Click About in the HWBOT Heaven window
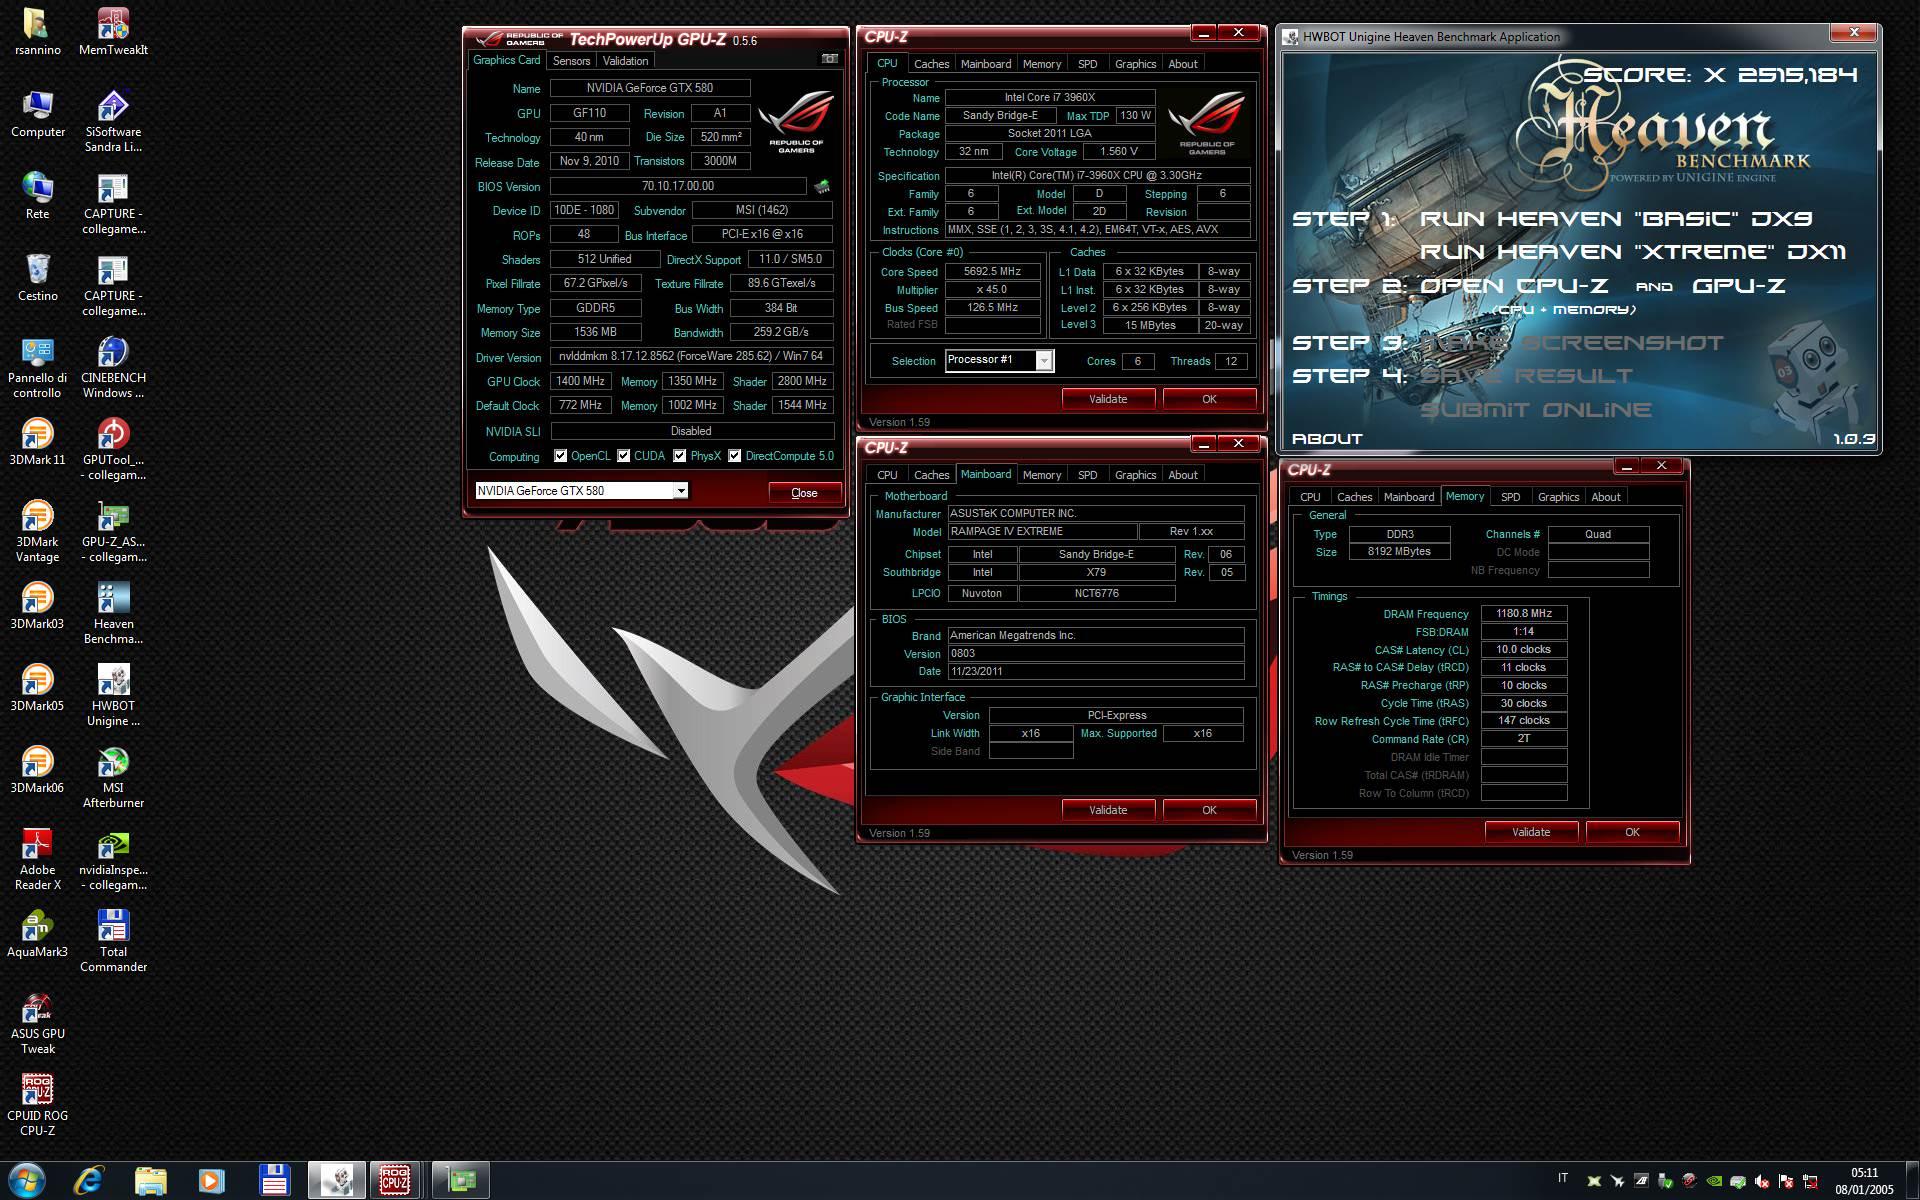 [1327, 439]
